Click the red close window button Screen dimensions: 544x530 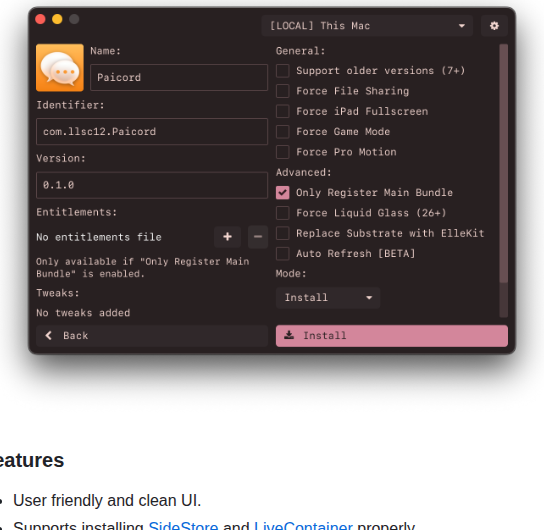40,19
